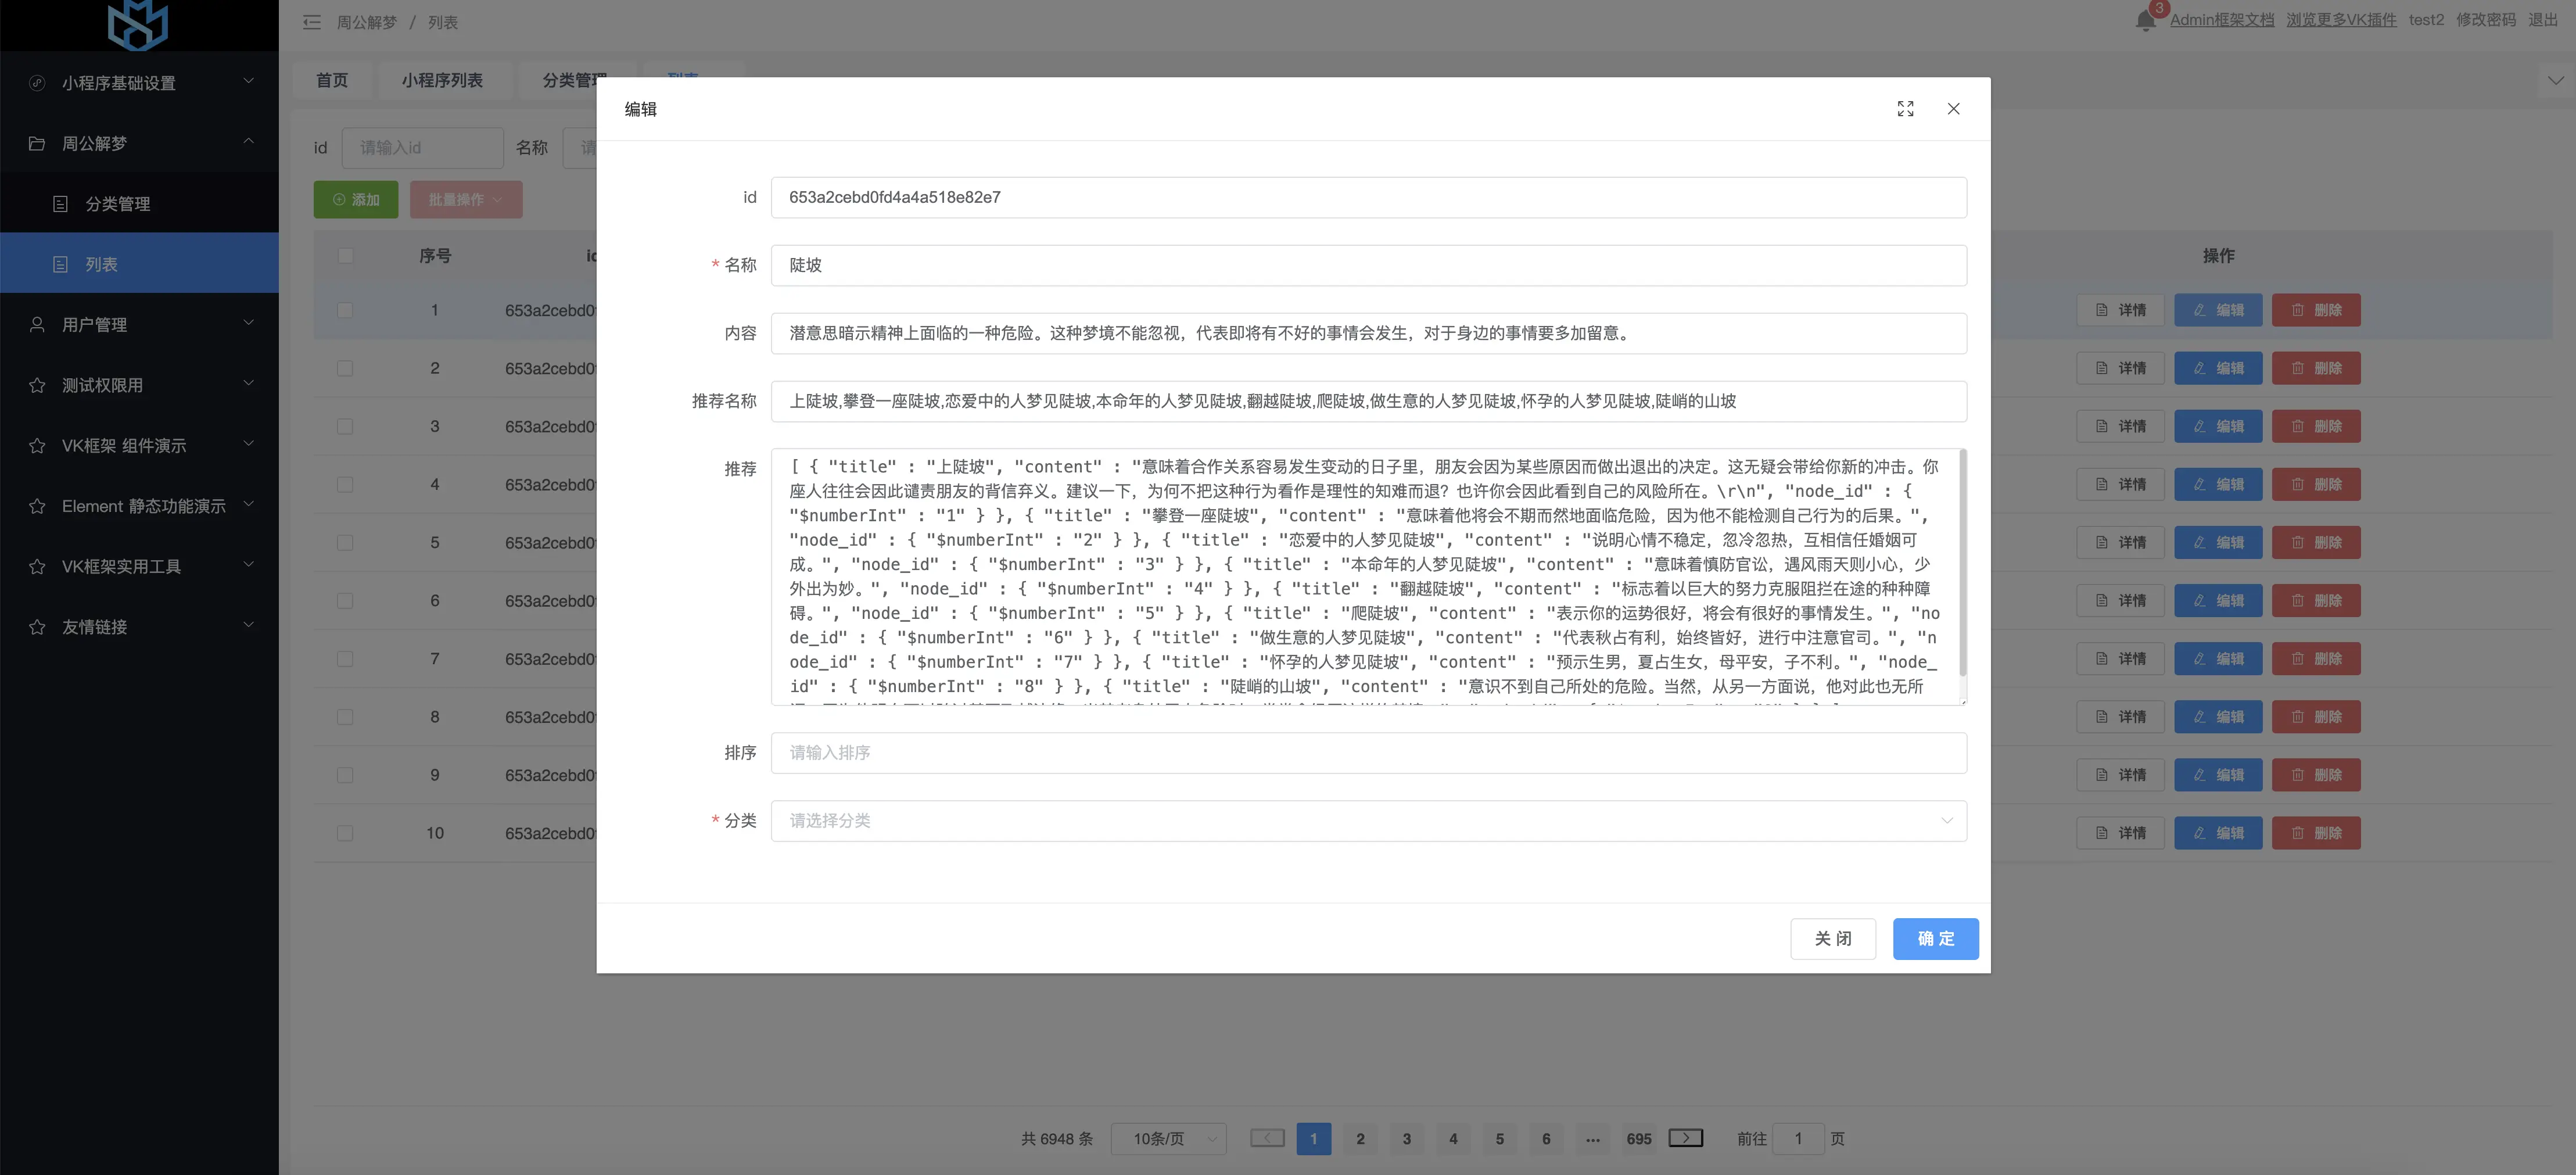
Task: Toggle the select-all checkbox in table header
Action: [x=345, y=256]
